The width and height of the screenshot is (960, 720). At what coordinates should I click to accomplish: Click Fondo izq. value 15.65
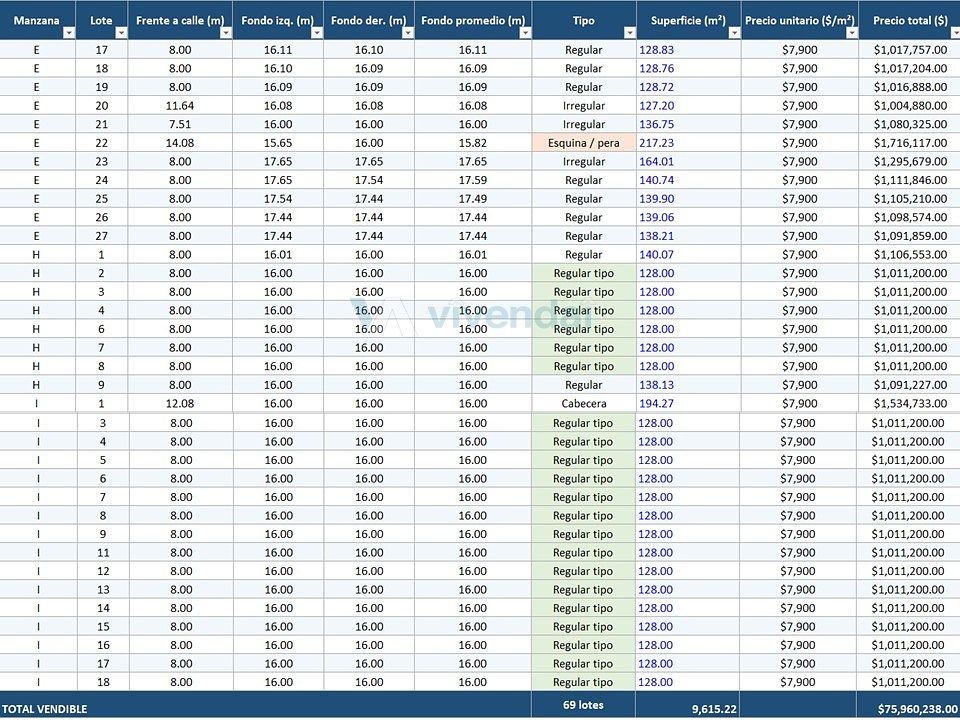click(278, 143)
